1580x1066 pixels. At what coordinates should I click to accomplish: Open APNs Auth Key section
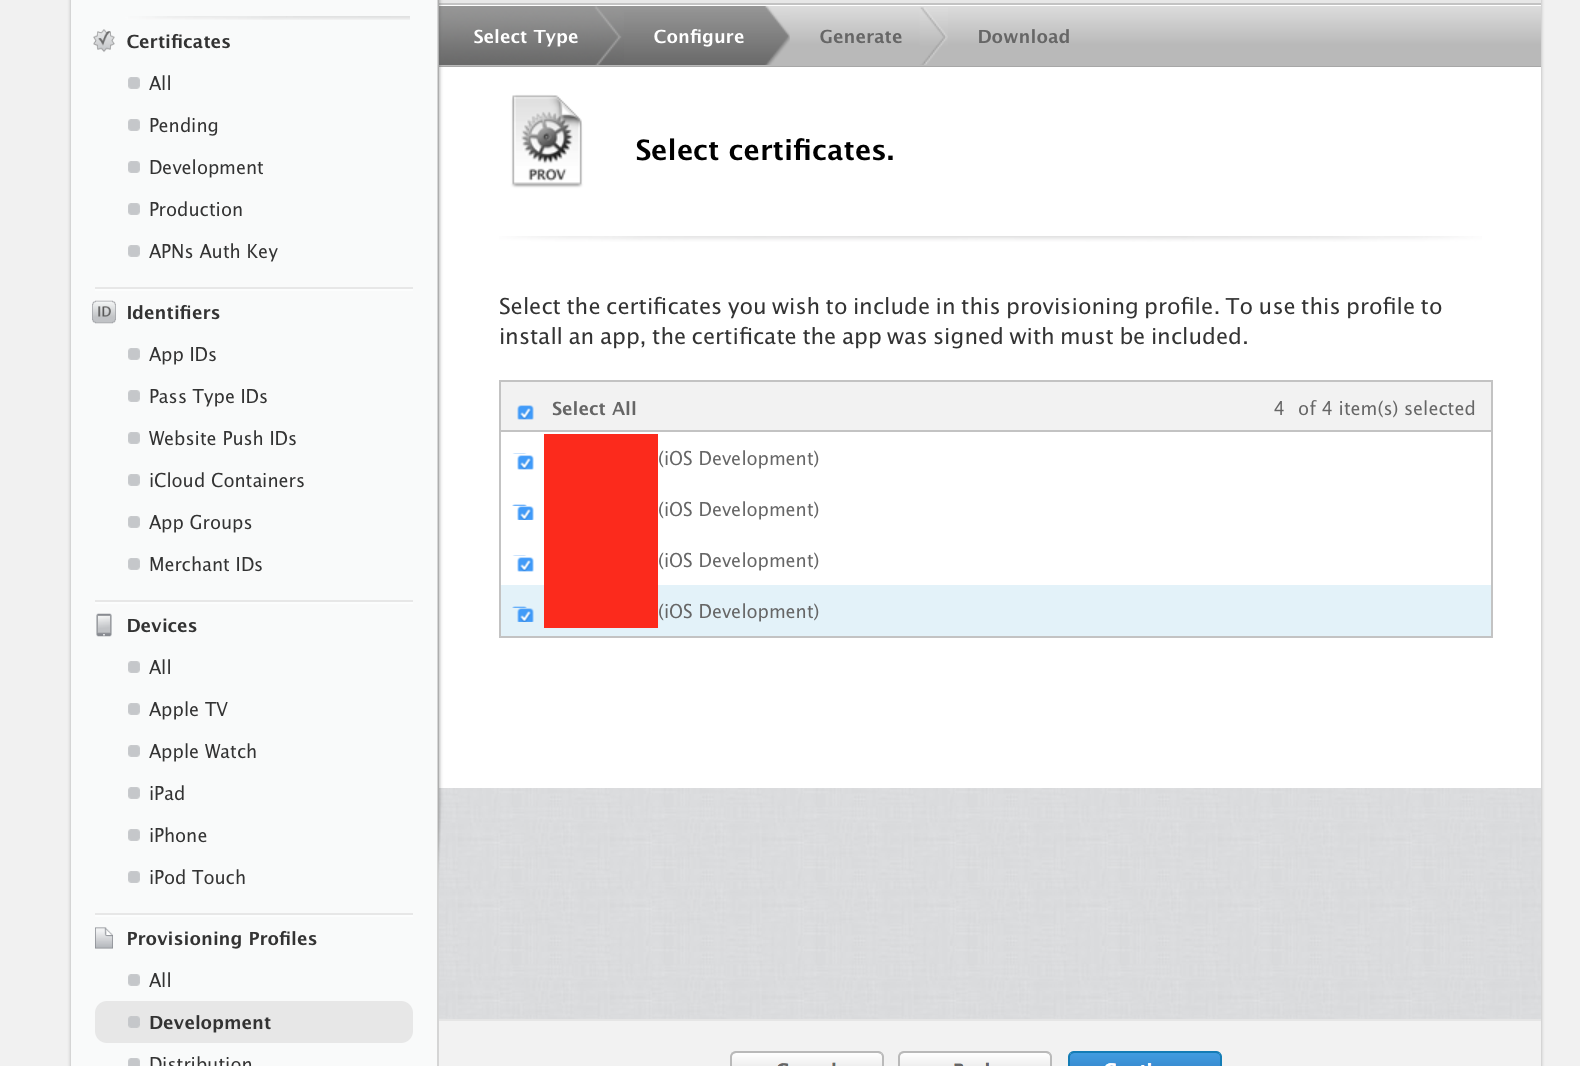coord(213,251)
